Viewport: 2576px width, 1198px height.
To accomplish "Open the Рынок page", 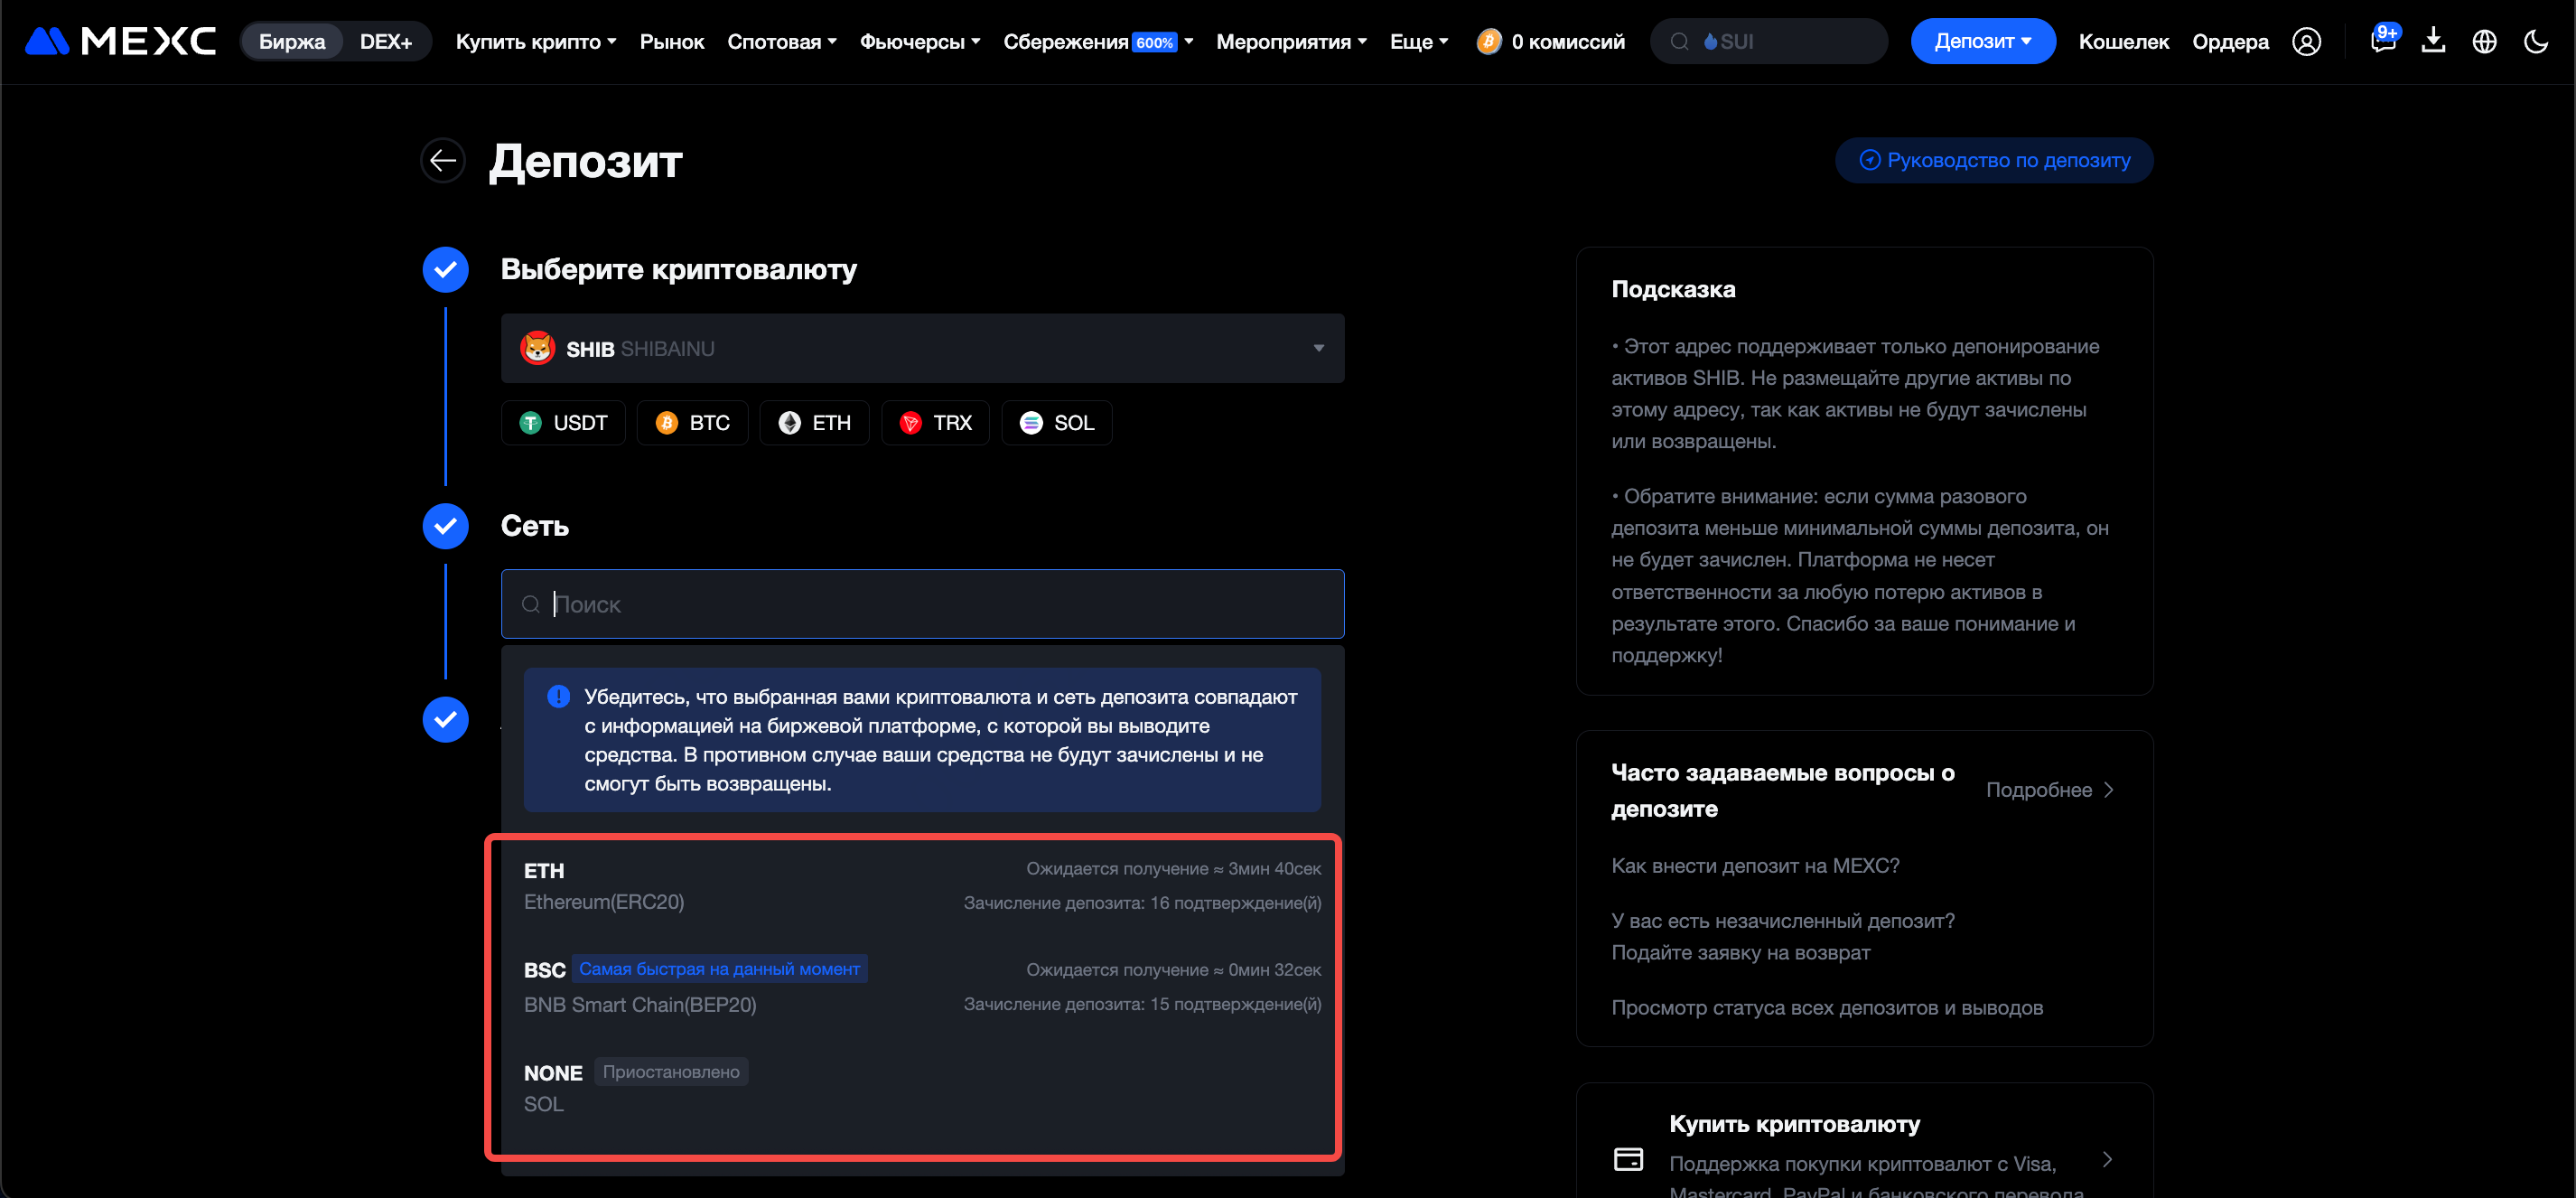I will point(672,41).
